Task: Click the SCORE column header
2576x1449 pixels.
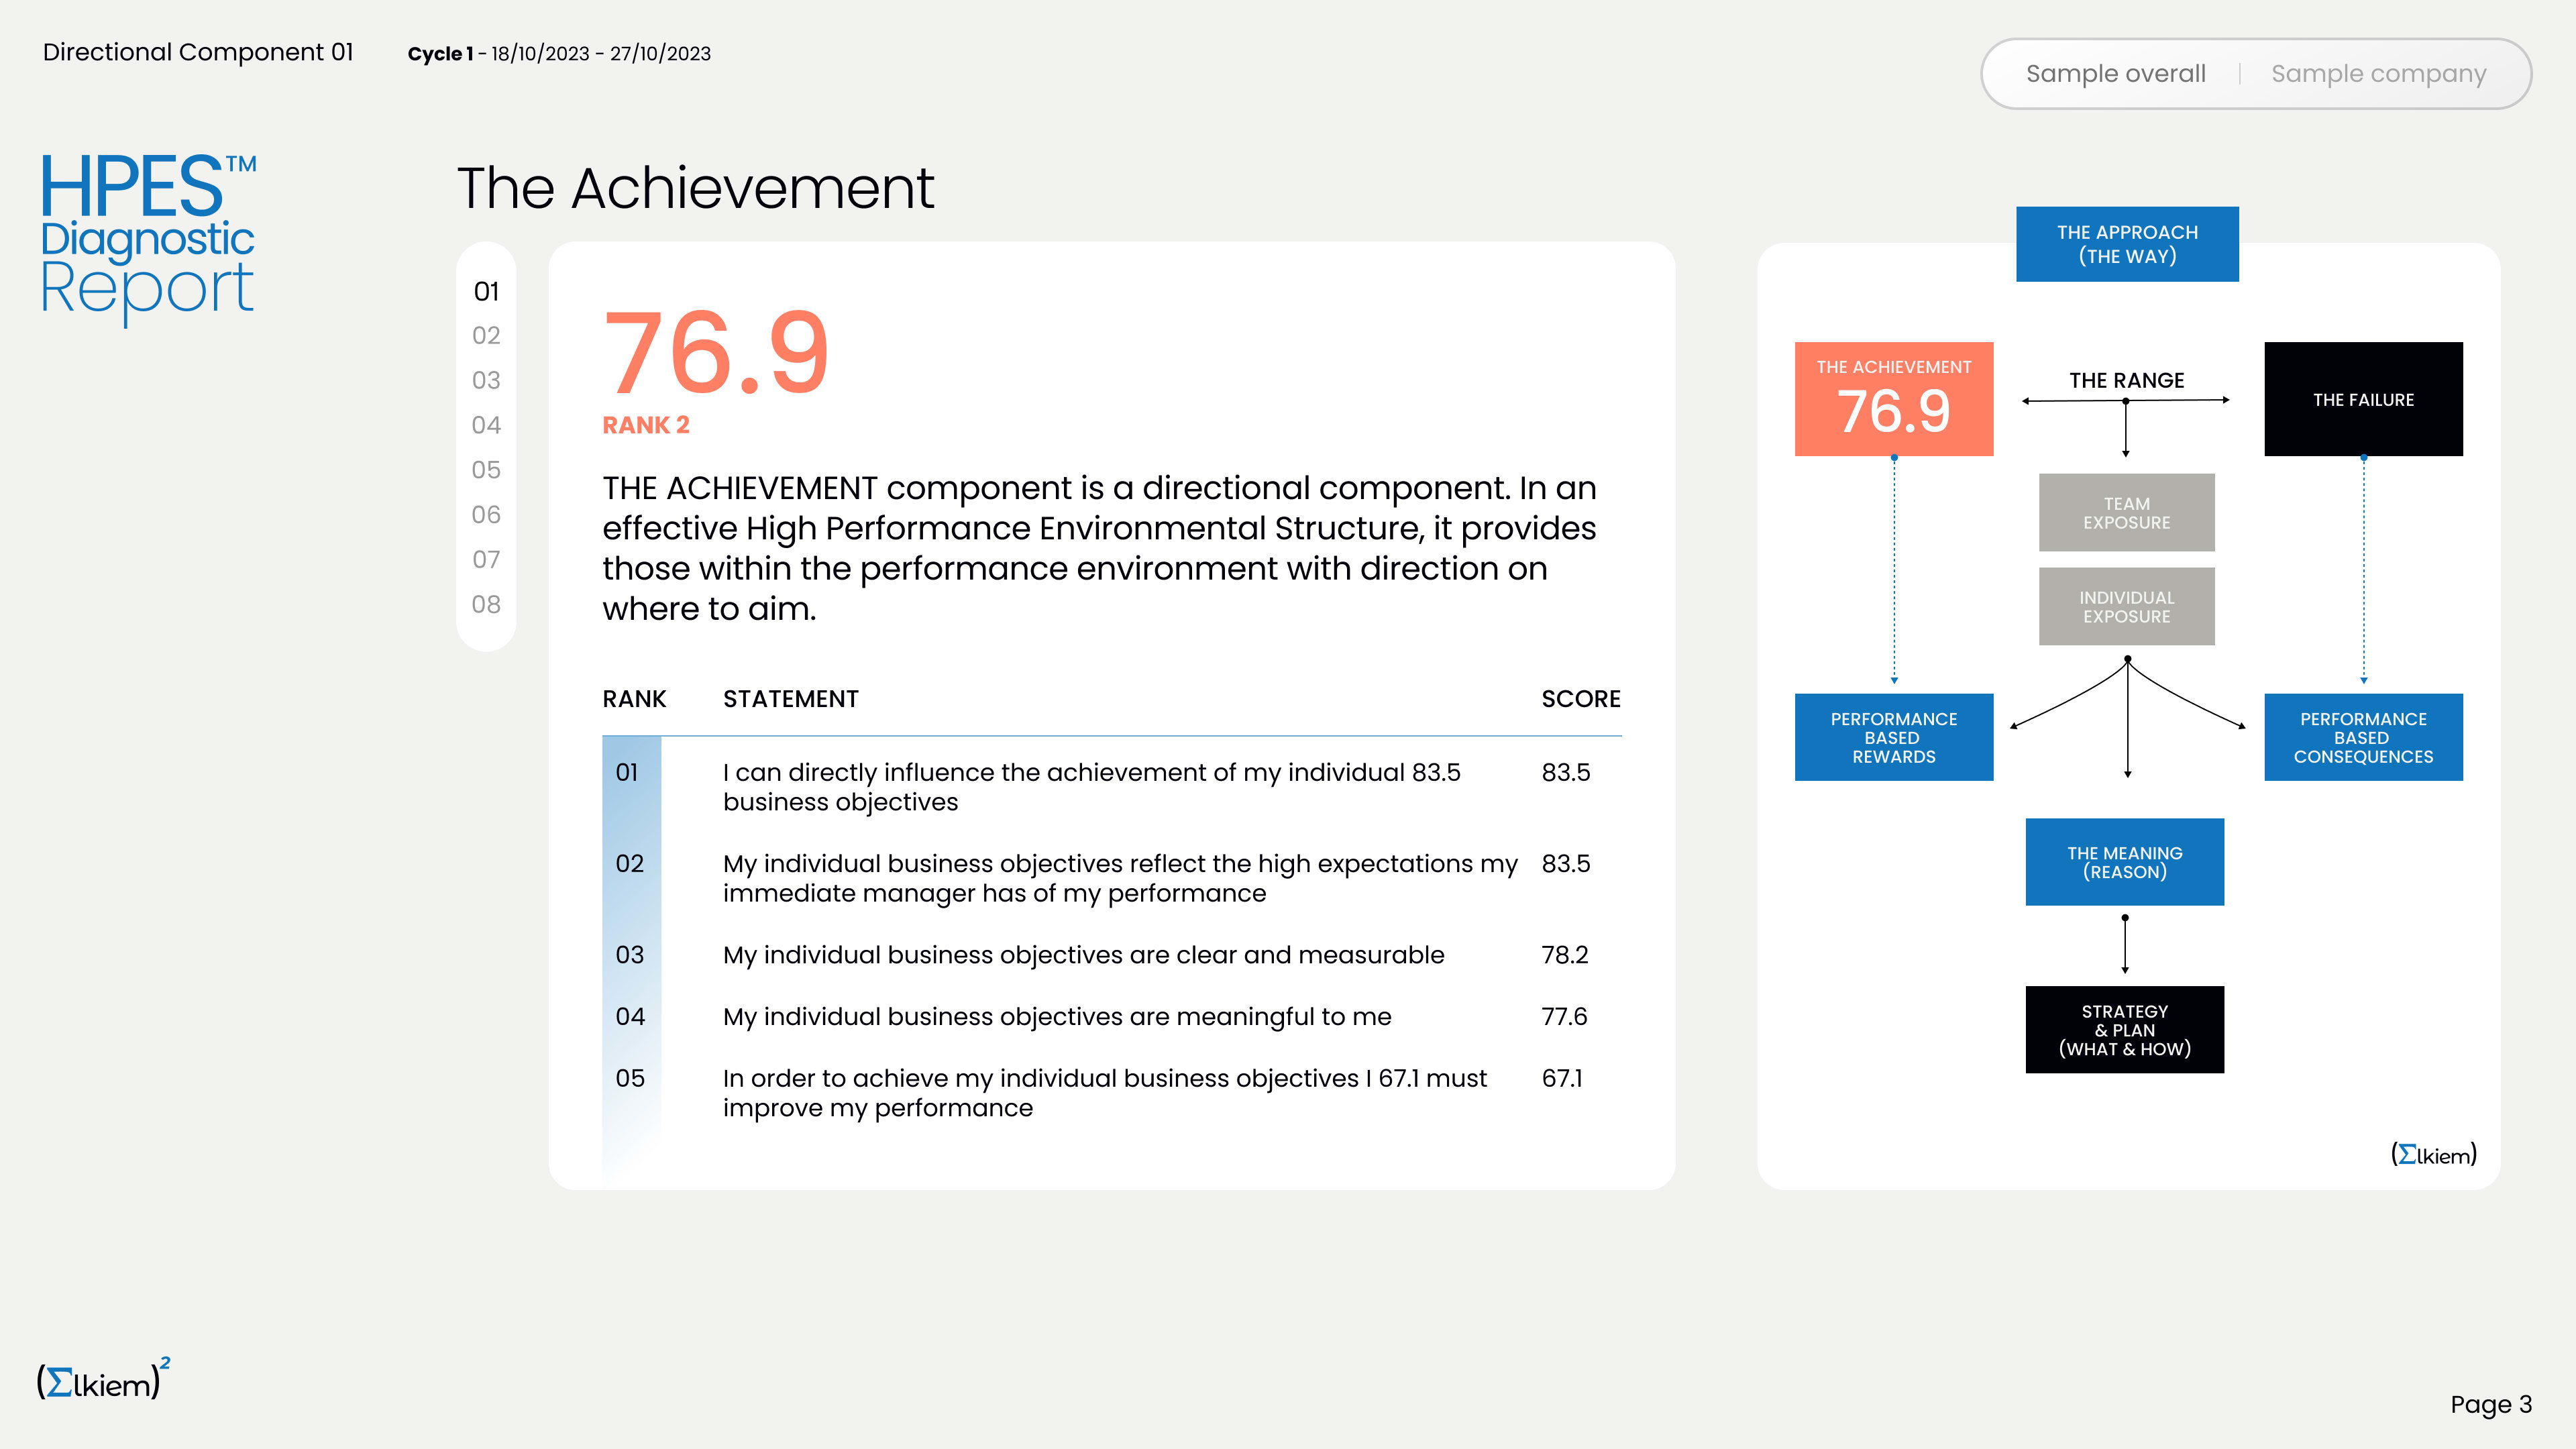Action: (1580, 699)
